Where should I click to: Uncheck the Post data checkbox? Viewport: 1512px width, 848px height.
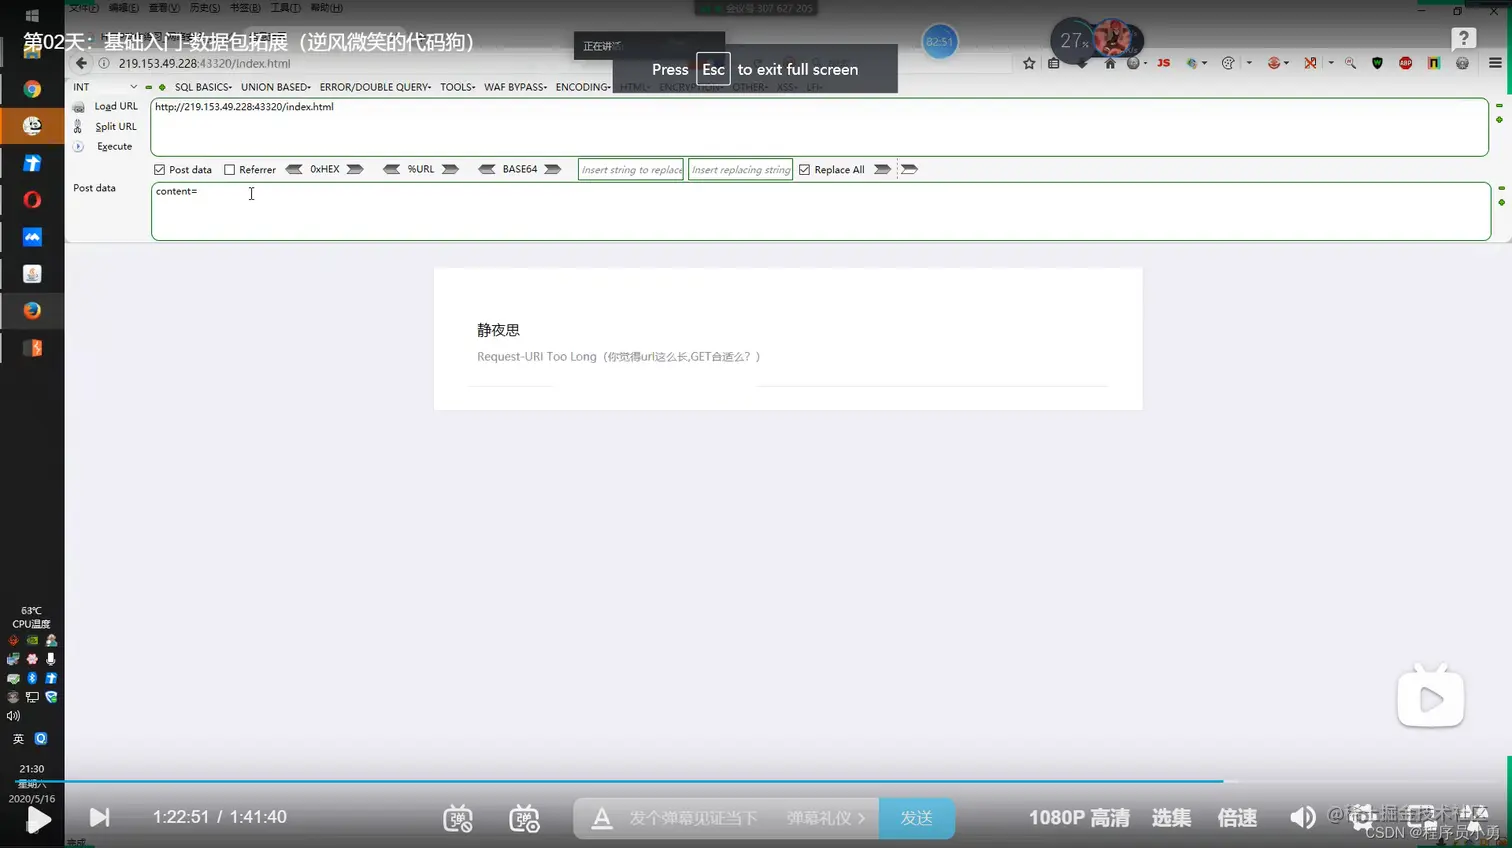click(159, 170)
